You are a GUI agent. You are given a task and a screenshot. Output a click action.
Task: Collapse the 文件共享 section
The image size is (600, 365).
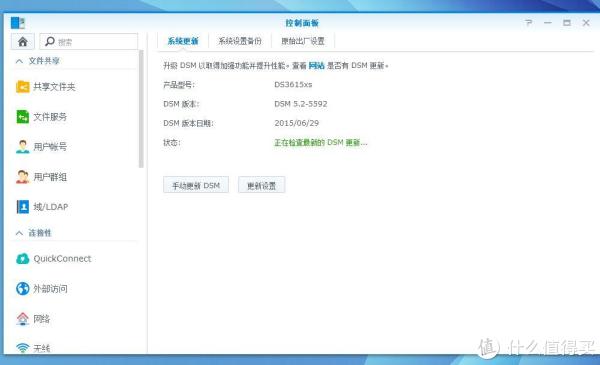(19, 61)
